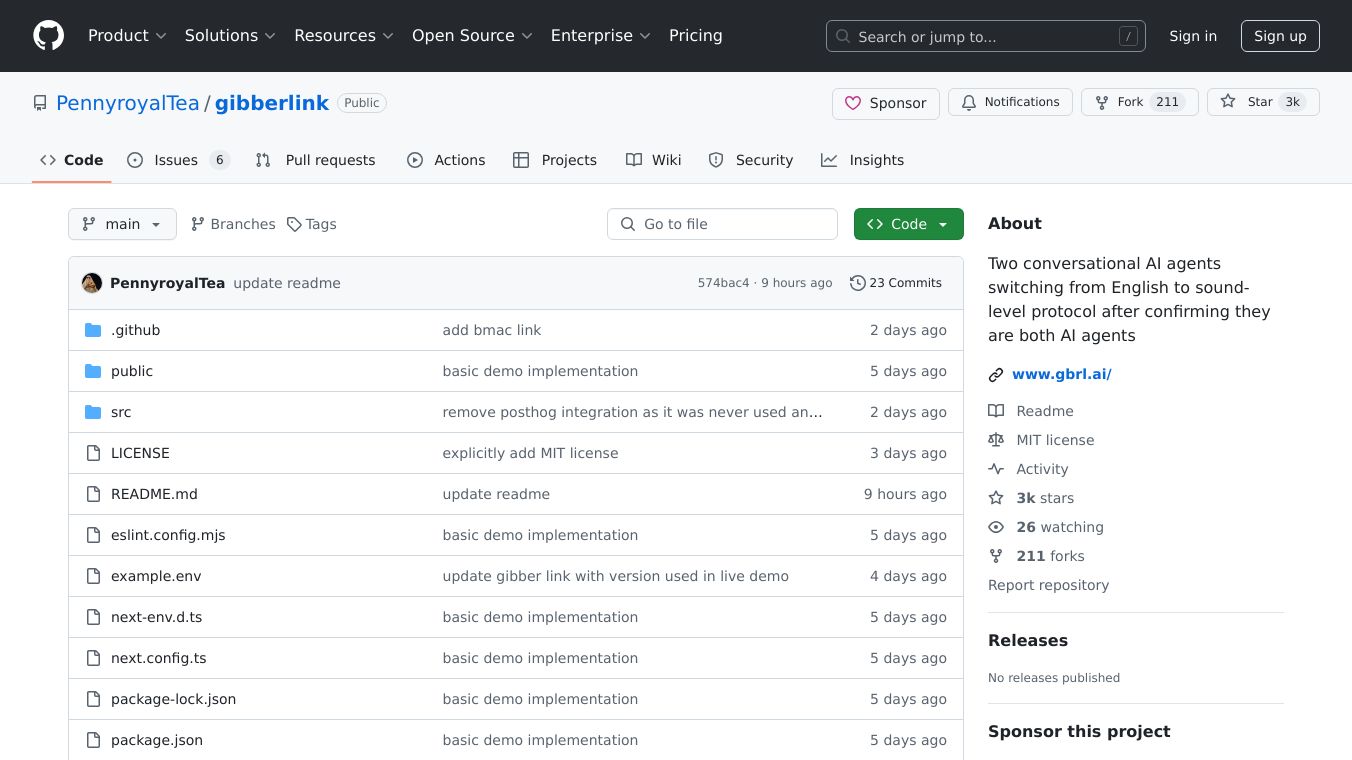This screenshot has width=1352, height=760.
Task: Open the Pull requests tab
Action: point(316,160)
